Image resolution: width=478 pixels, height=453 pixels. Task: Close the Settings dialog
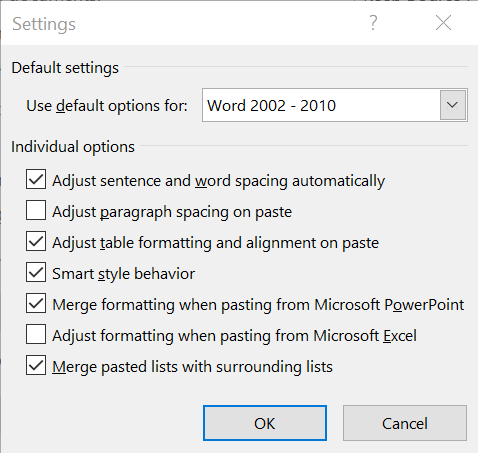point(443,23)
